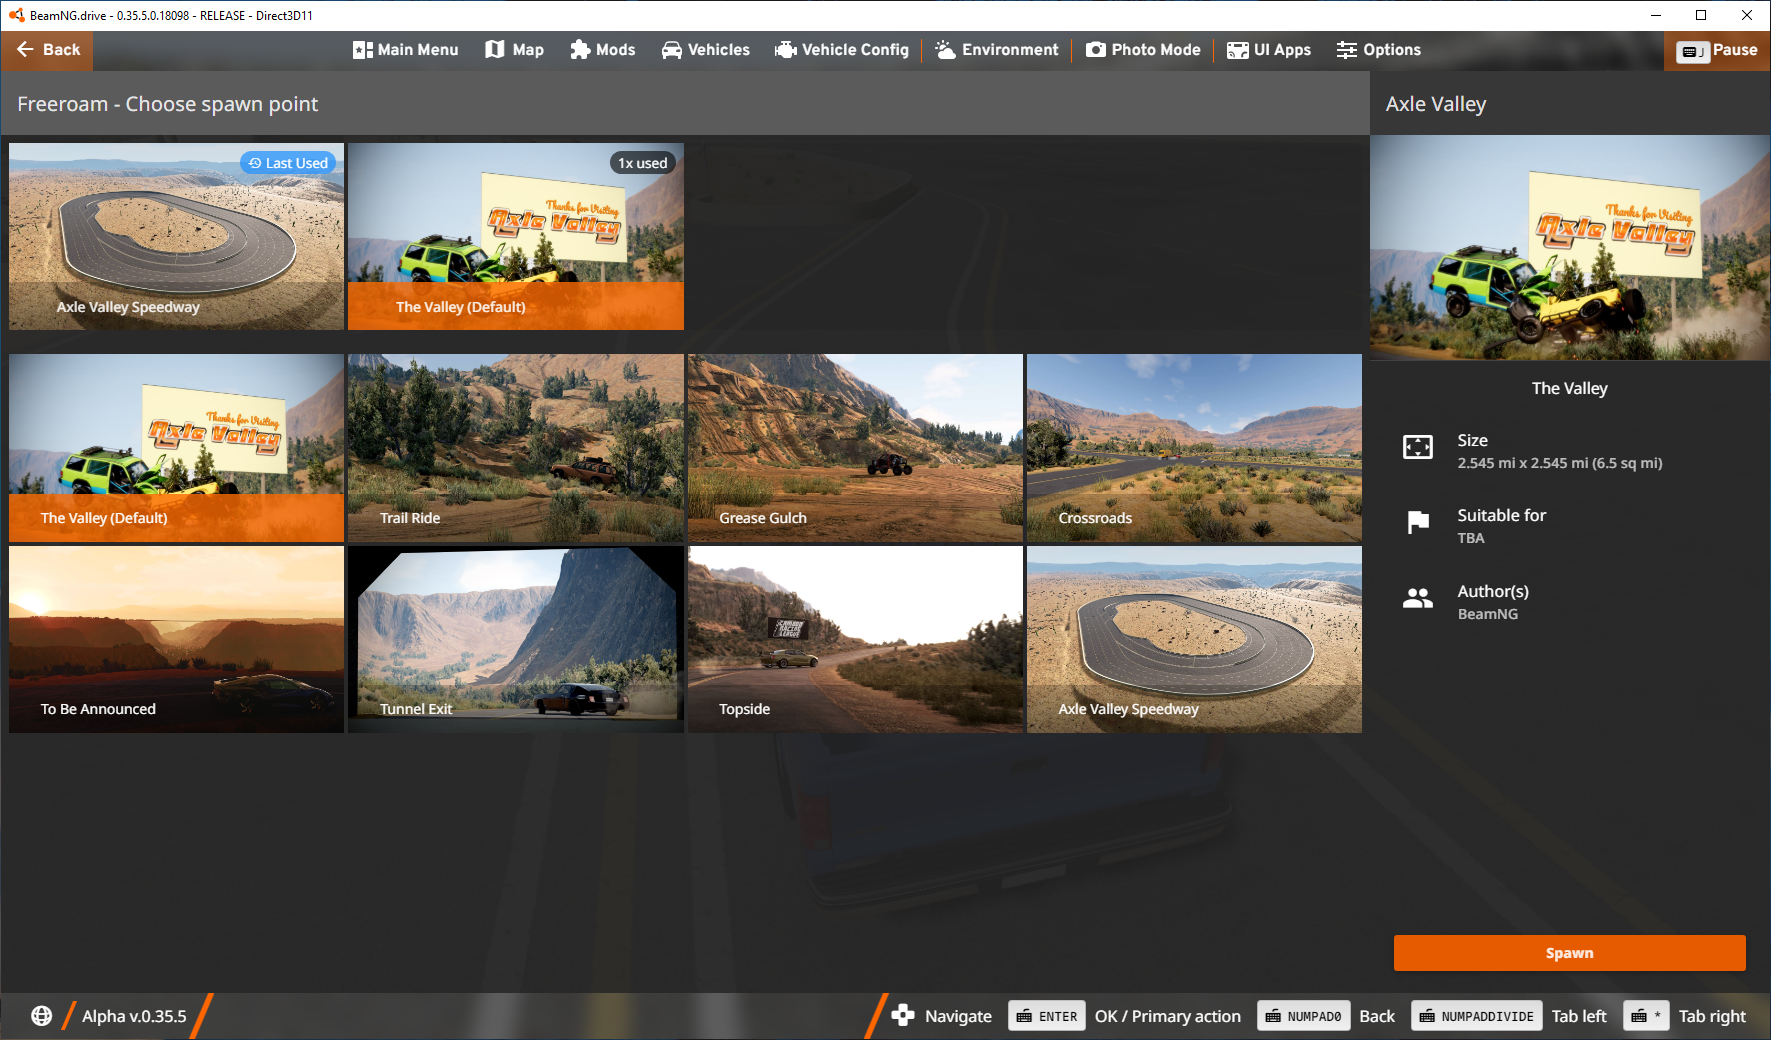Click the globe language icon
This screenshot has width=1771, height=1040.
pos(41,1016)
